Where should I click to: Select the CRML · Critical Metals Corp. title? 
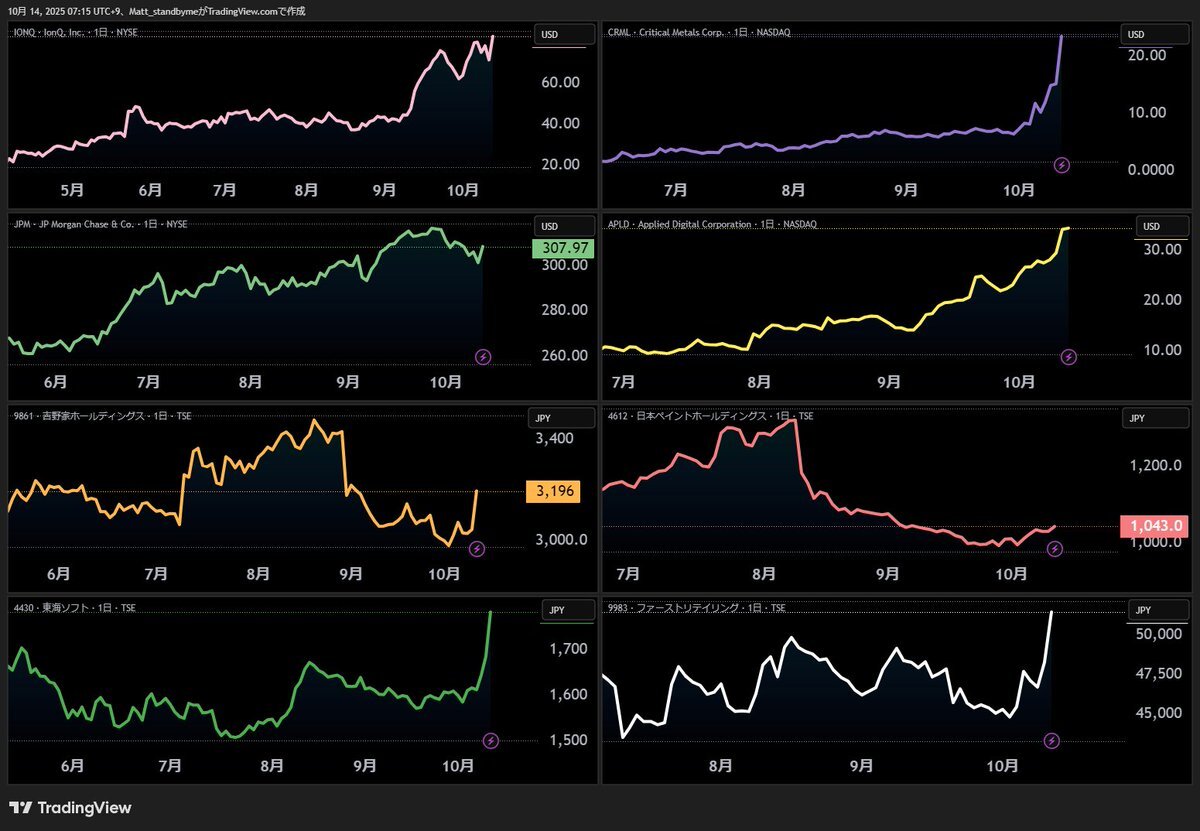[698, 32]
